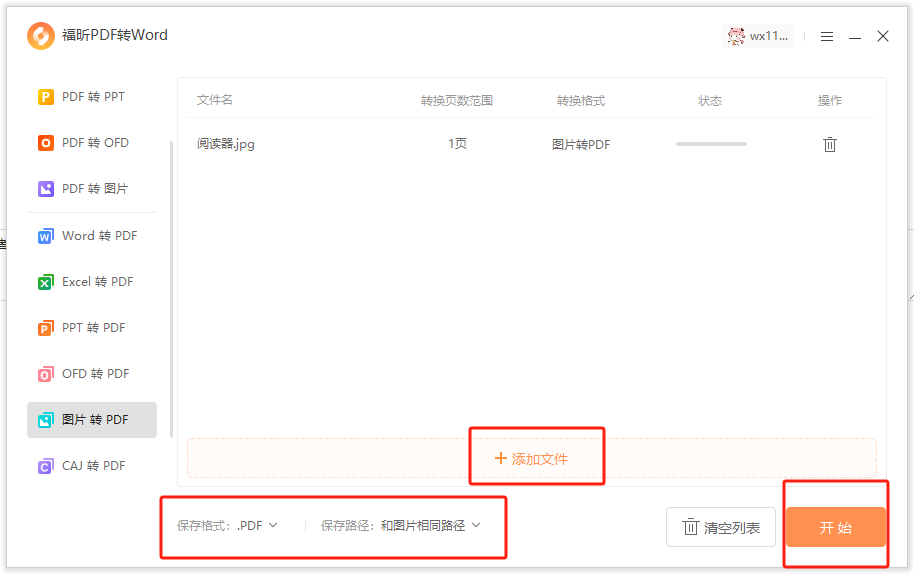This screenshot has width=914, height=574.
Task: Click the Excel to PDF icon
Action: coord(45,282)
